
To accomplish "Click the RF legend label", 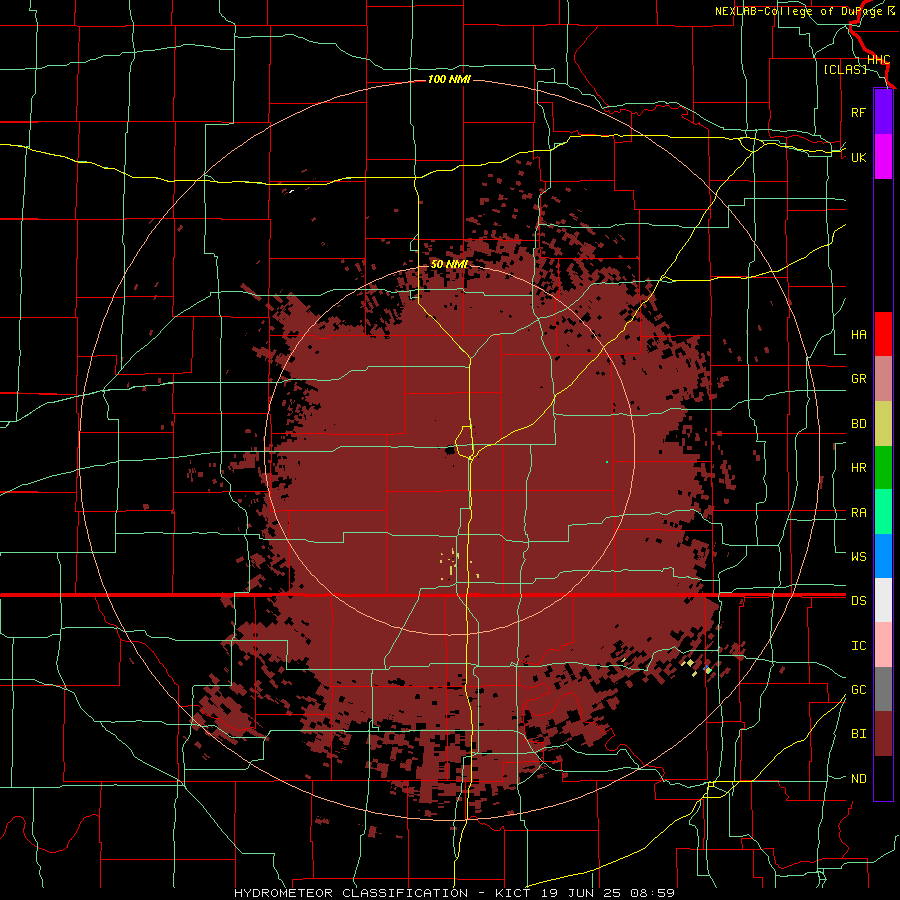I will tap(858, 112).
